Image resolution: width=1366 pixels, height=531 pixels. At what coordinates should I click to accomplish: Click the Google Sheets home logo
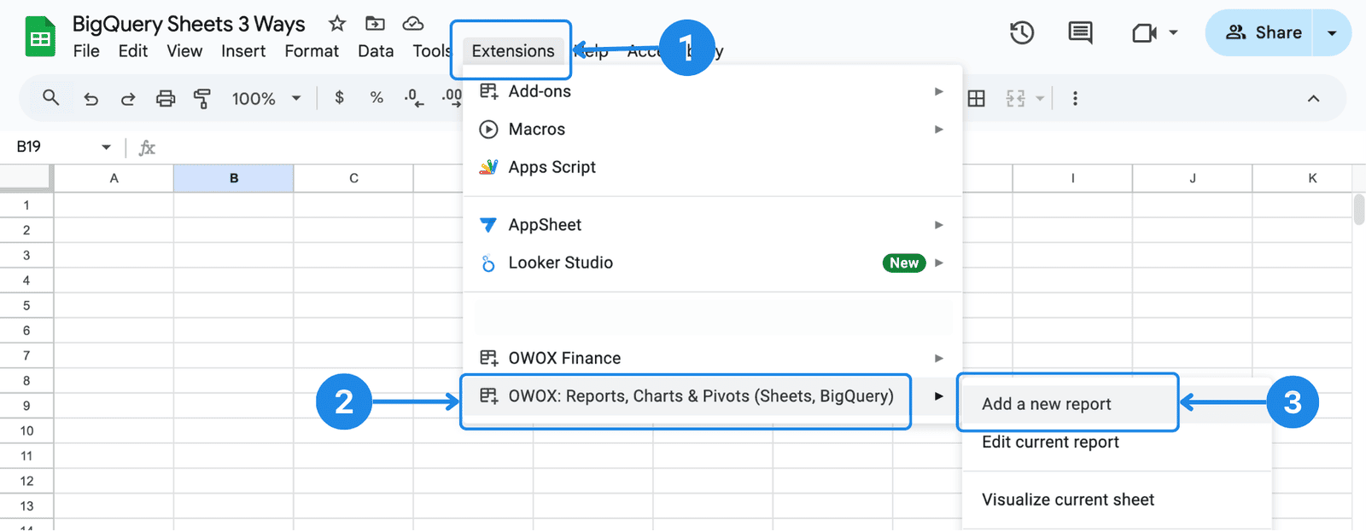40,37
